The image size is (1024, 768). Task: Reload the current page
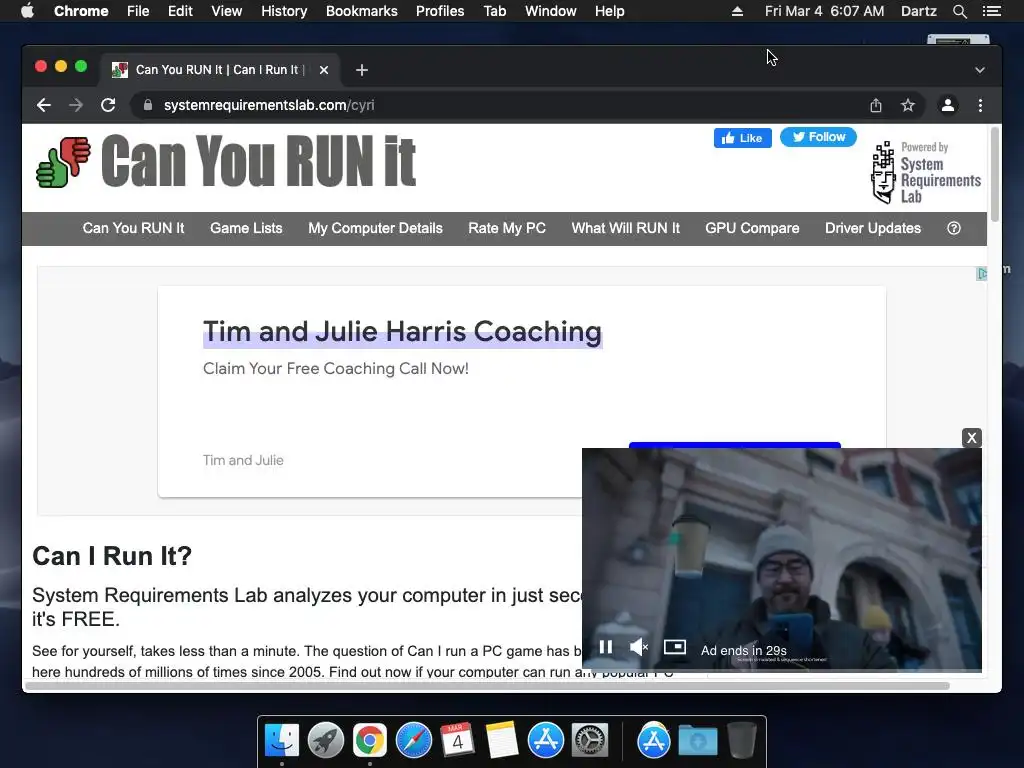pyautogui.click(x=108, y=105)
